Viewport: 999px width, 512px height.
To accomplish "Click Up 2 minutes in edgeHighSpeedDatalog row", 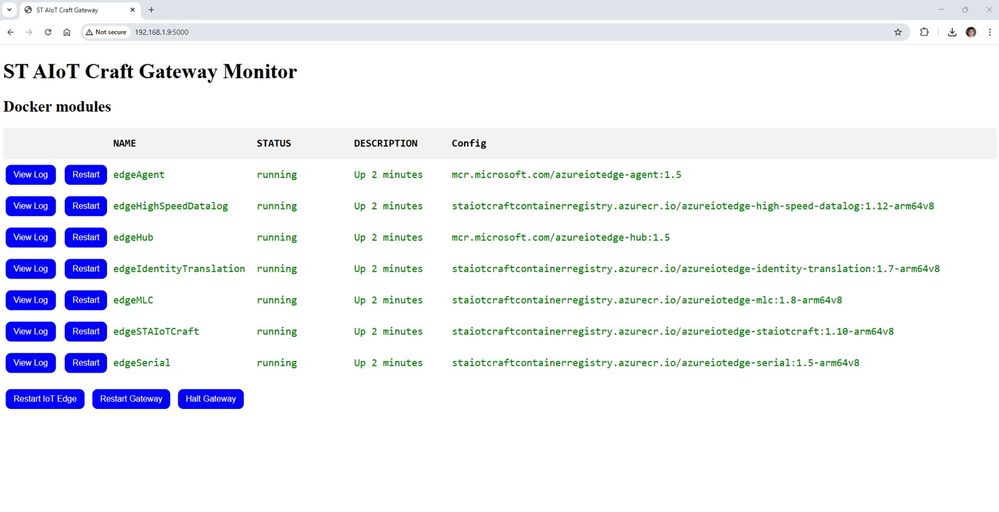I will click(388, 206).
